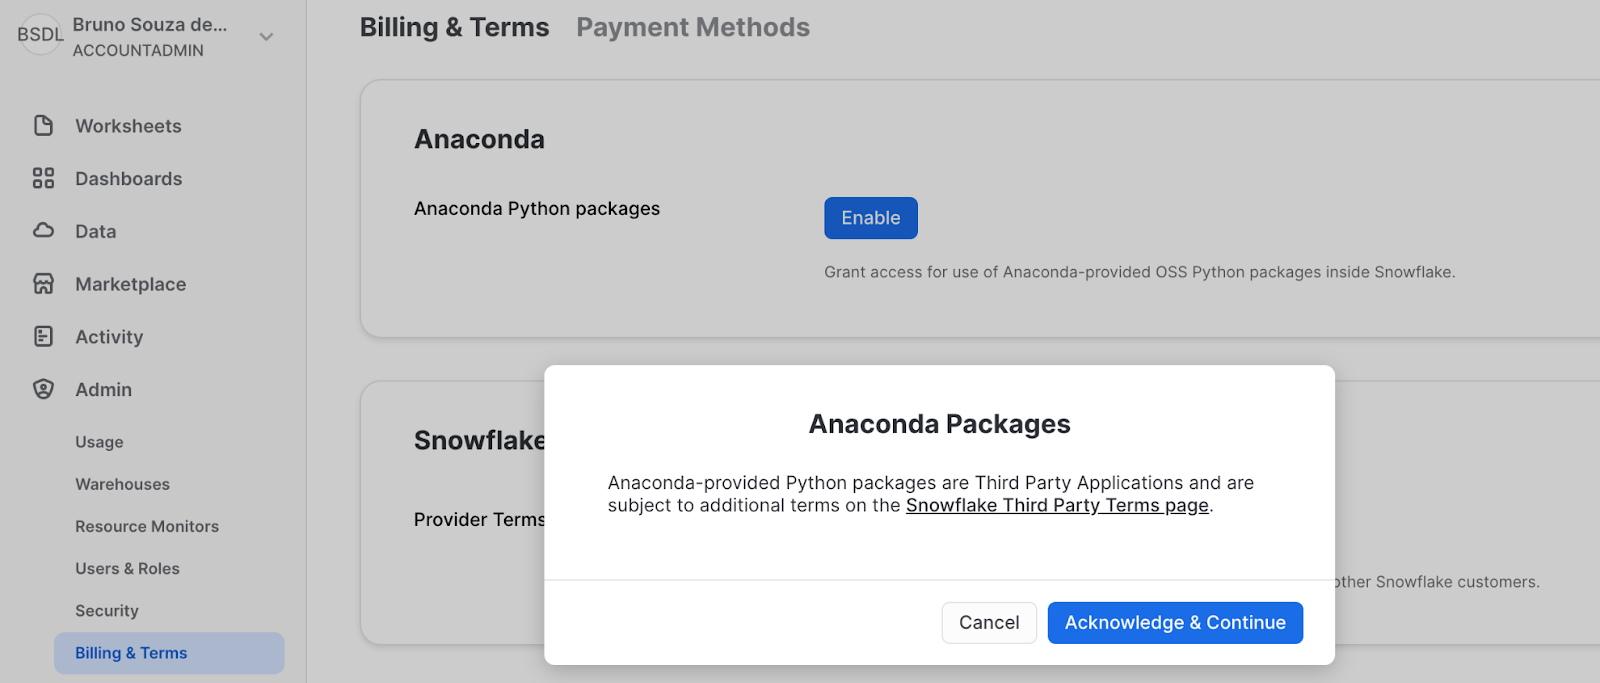1600x683 pixels.
Task: Open Usage under Admin
Action: point(99,442)
